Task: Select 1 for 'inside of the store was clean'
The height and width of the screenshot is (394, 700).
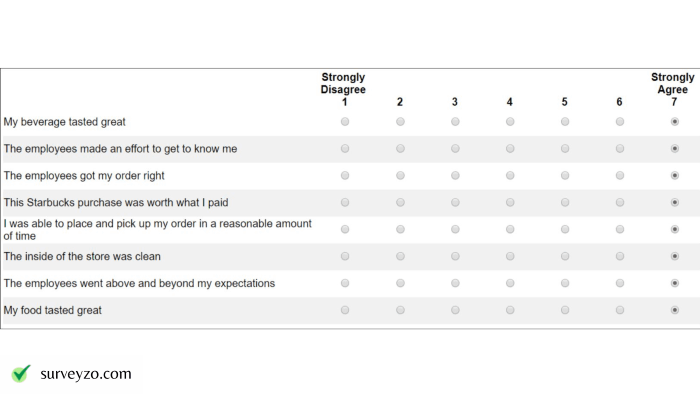Action: coord(345,256)
